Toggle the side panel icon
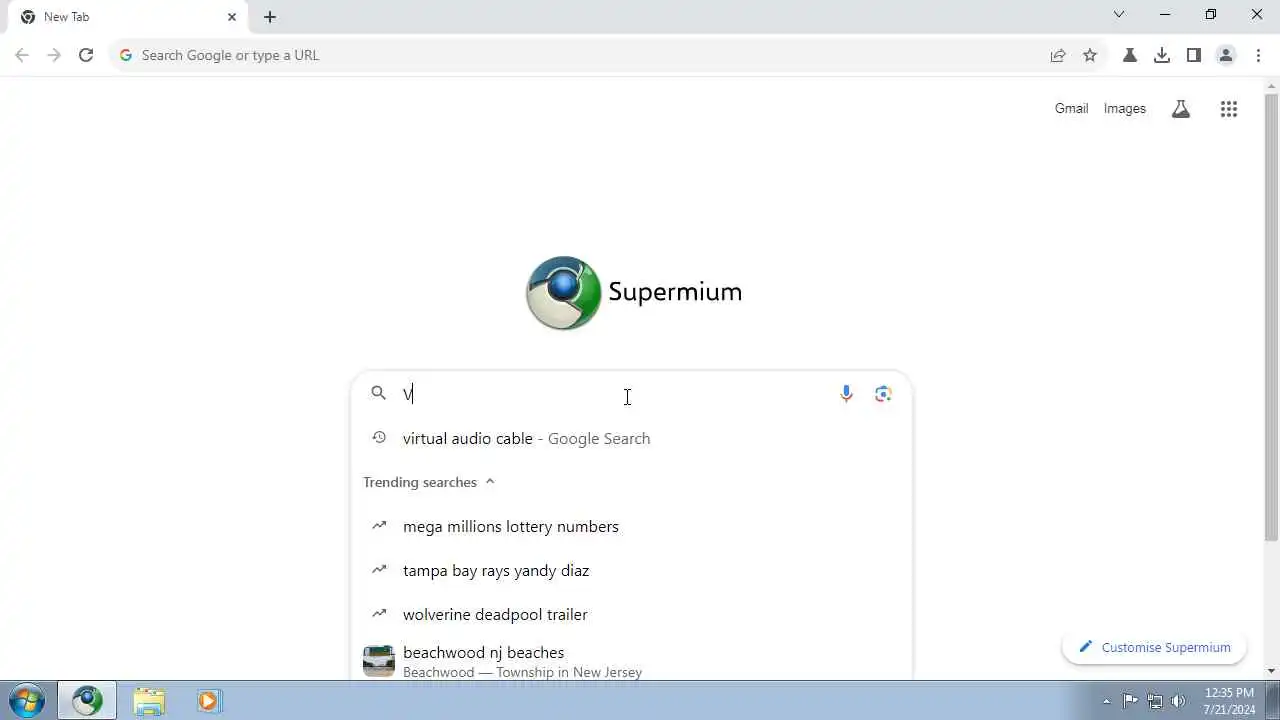Image resolution: width=1280 pixels, height=720 pixels. click(1194, 55)
